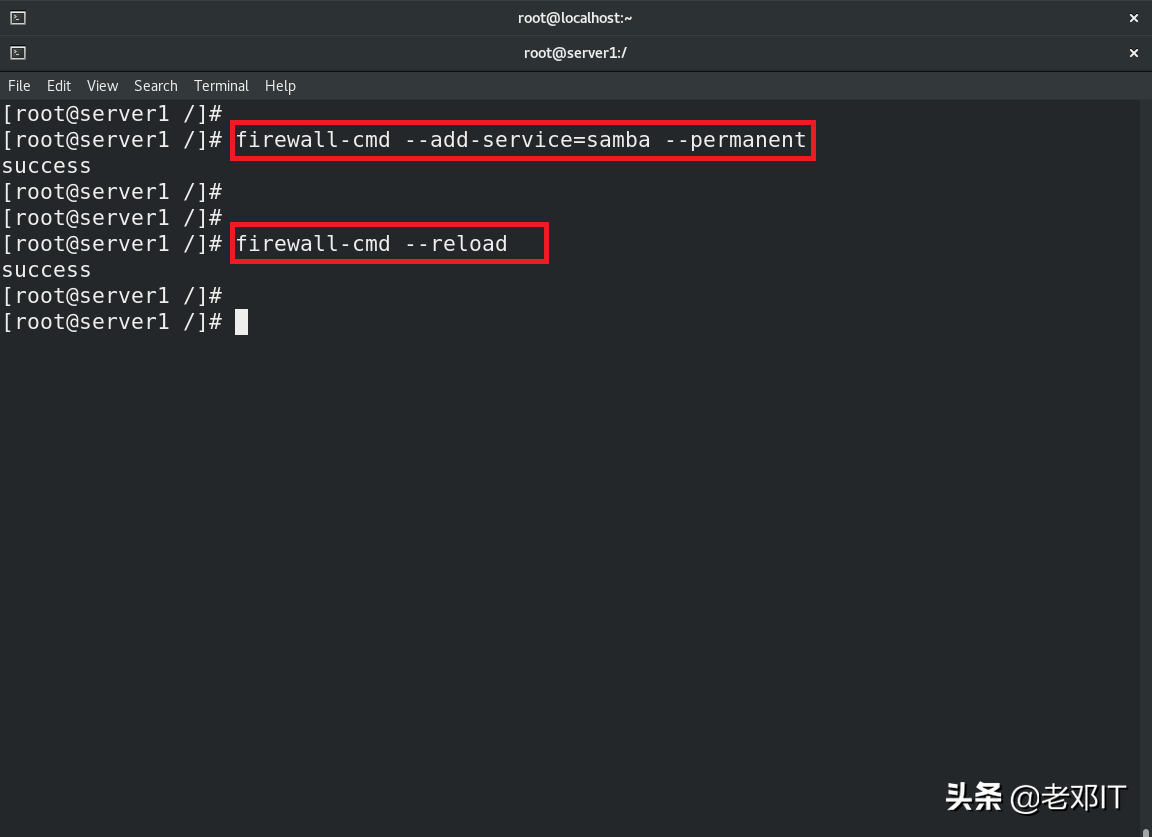Click the vertical scrollbar of the terminal
Viewport: 1152px width, 837px height.
1147,468
